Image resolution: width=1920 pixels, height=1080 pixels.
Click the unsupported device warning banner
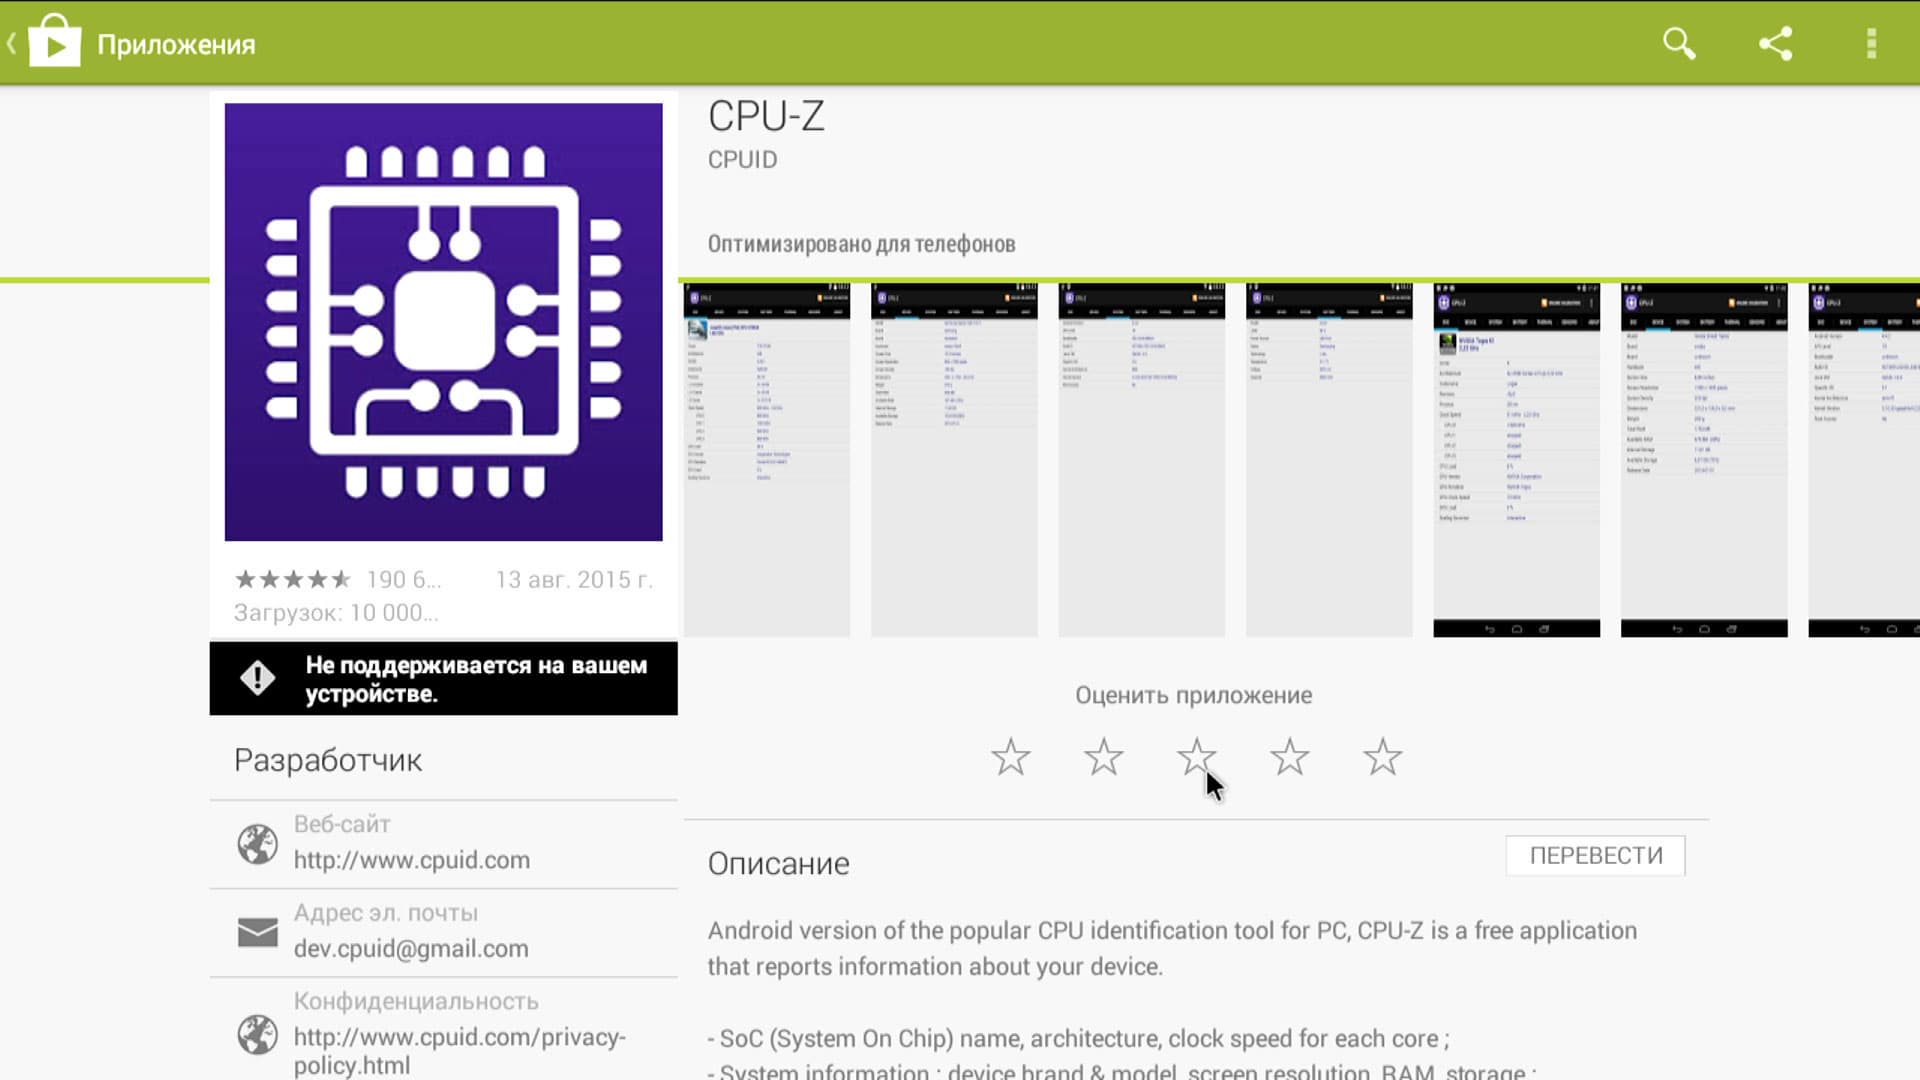pos(443,679)
